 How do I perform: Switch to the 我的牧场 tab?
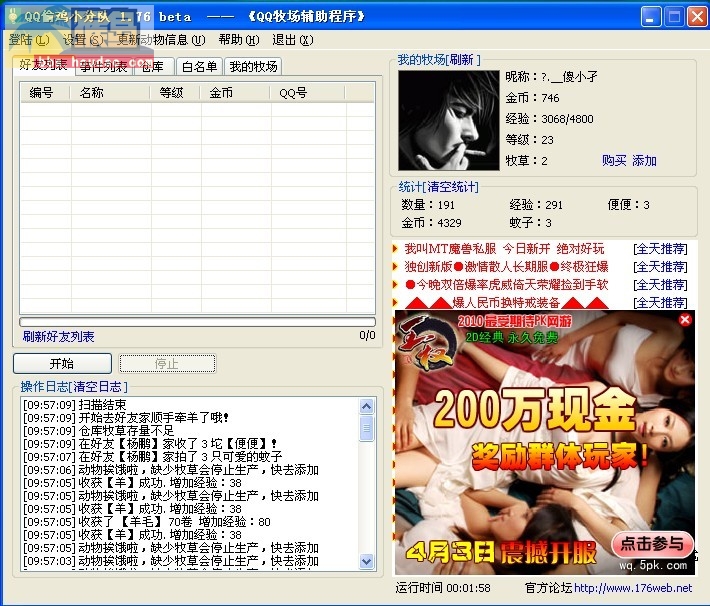(x=253, y=67)
